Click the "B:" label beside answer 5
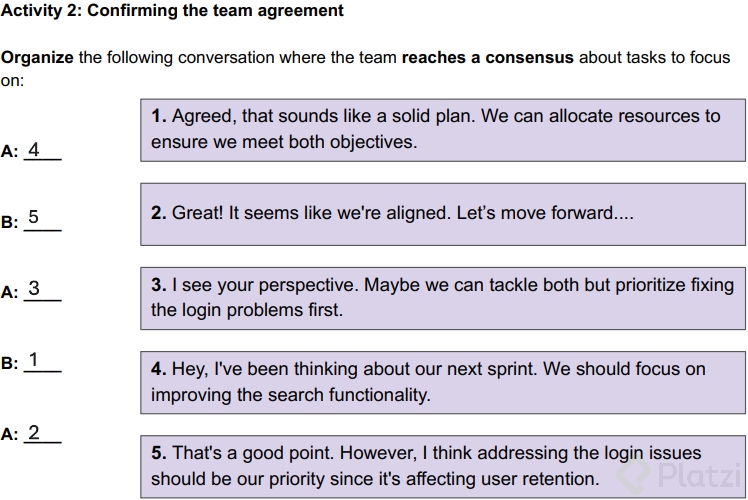Screen dimensions: 748x500 (x=10, y=222)
